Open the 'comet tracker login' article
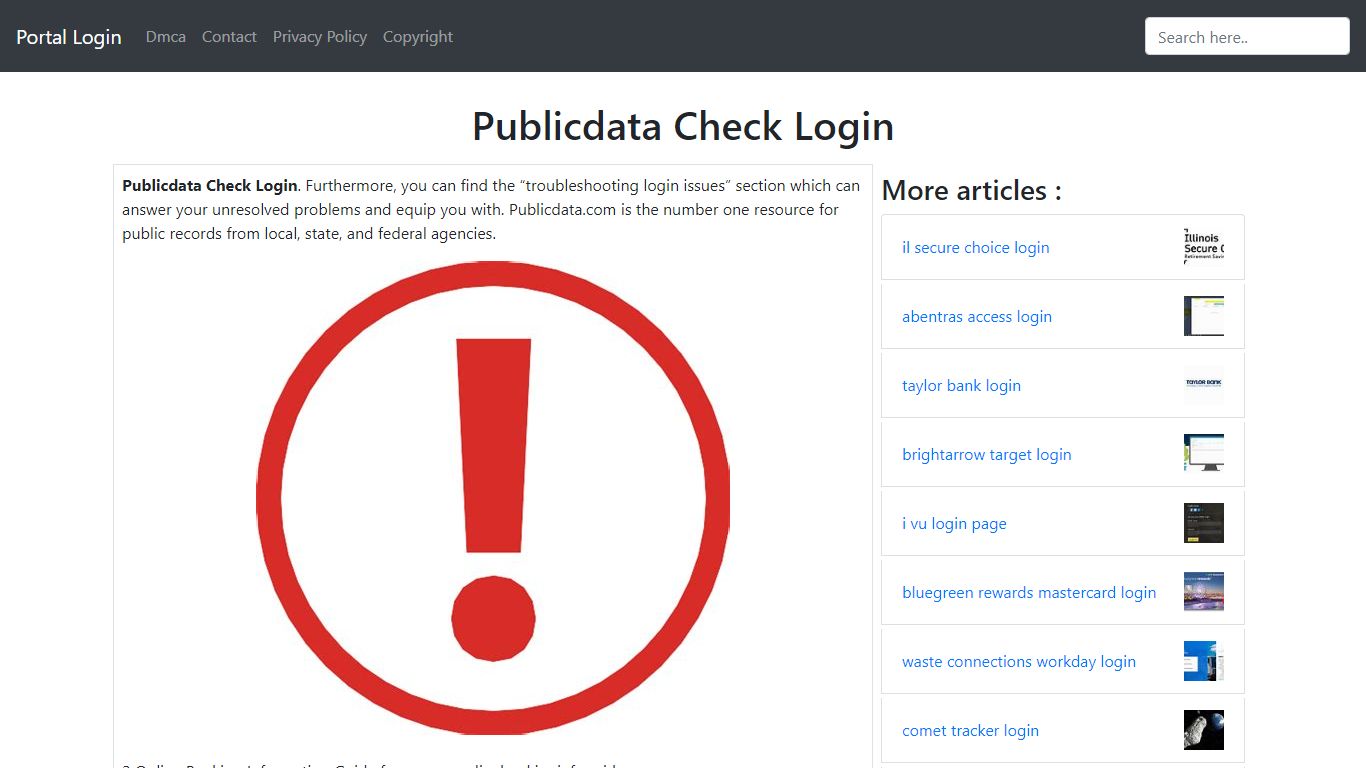The image size is (1366, 768). 970,731
